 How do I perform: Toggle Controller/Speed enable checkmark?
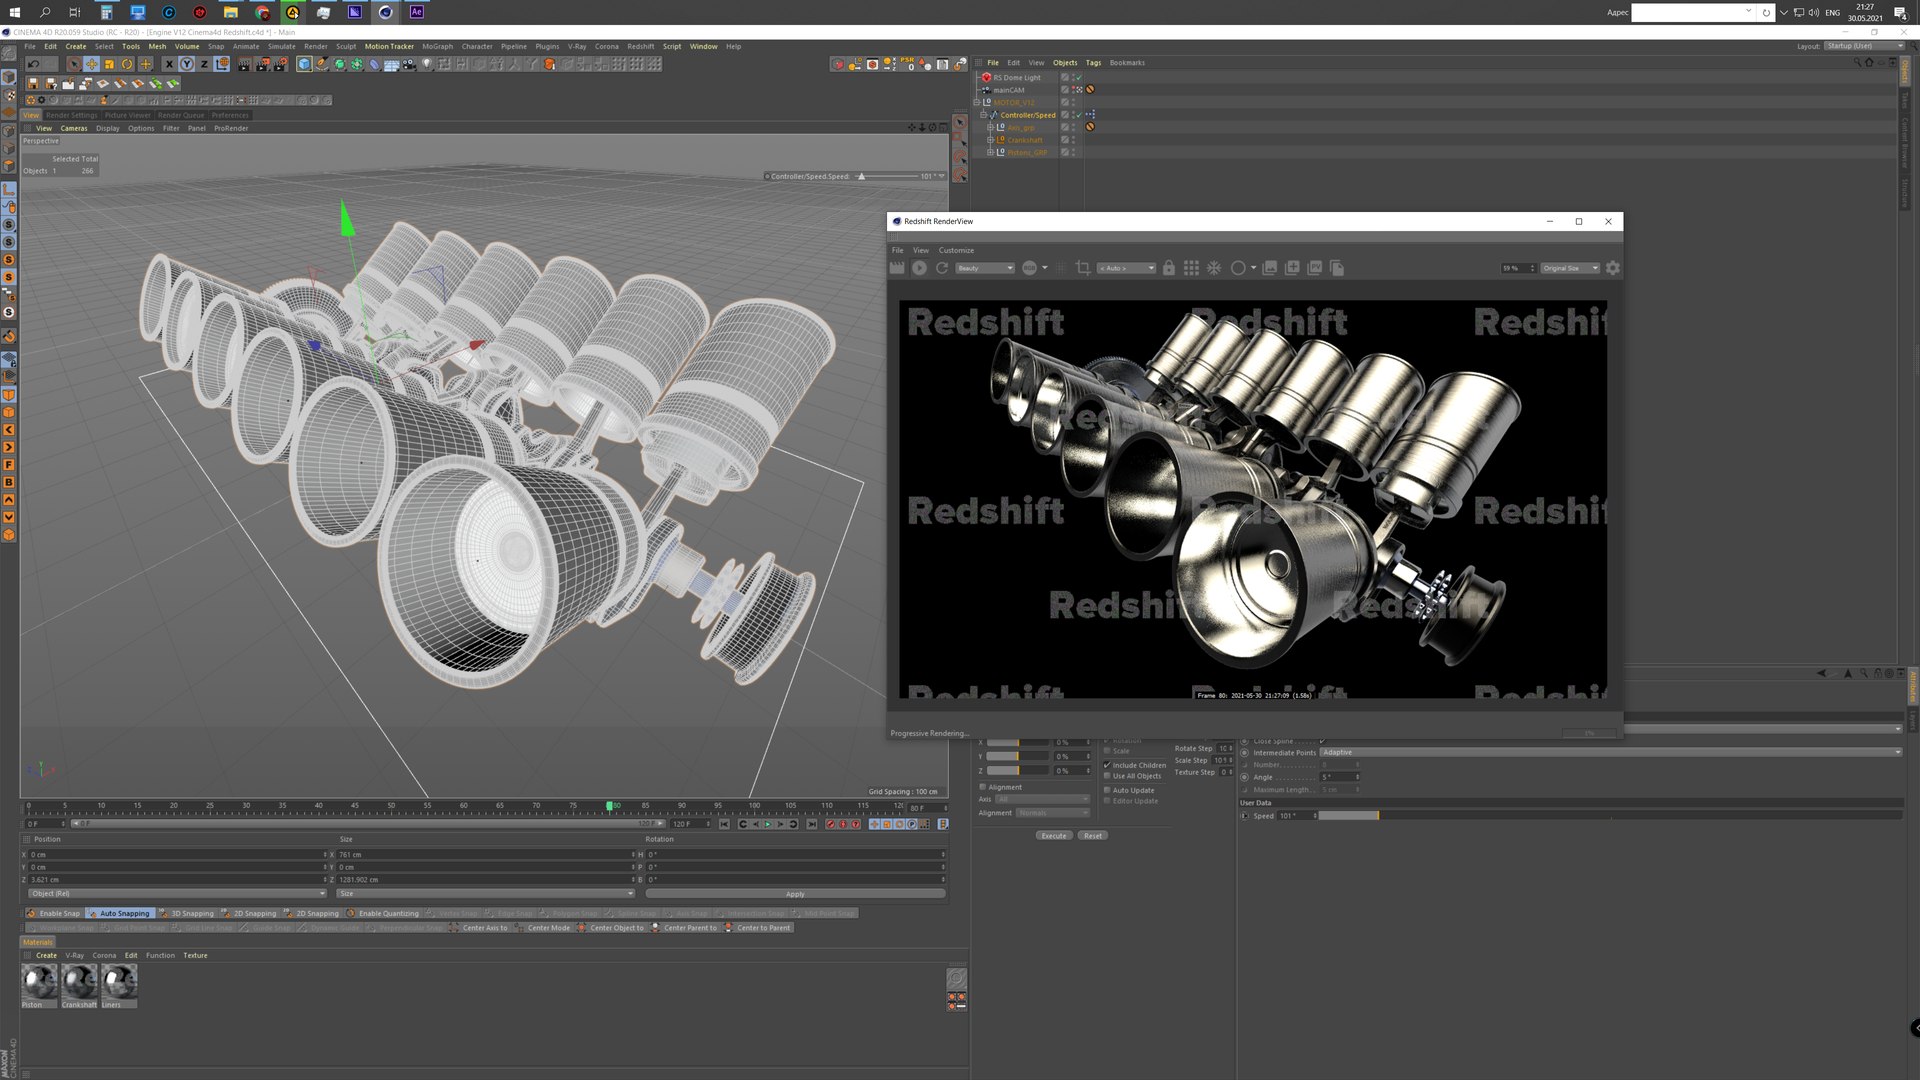(x=1078, y=115)
